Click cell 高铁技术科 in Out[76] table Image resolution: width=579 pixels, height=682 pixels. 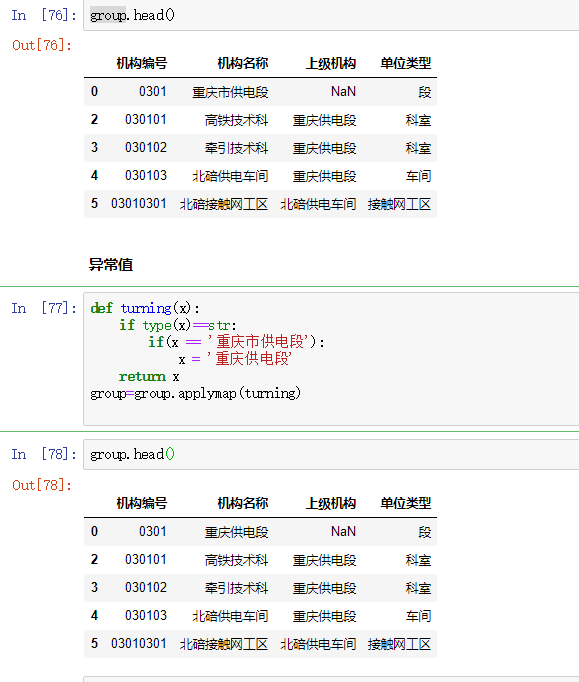pos(236,120)
